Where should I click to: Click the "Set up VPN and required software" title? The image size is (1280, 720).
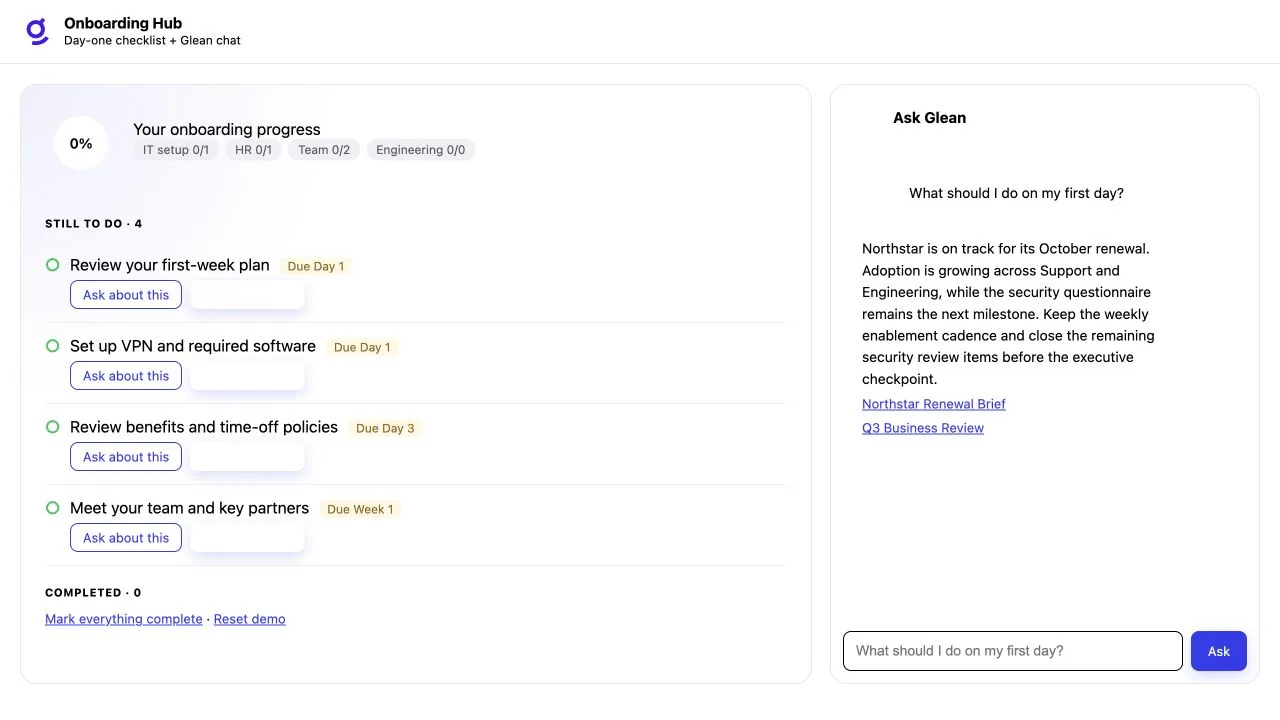point(193,346)
